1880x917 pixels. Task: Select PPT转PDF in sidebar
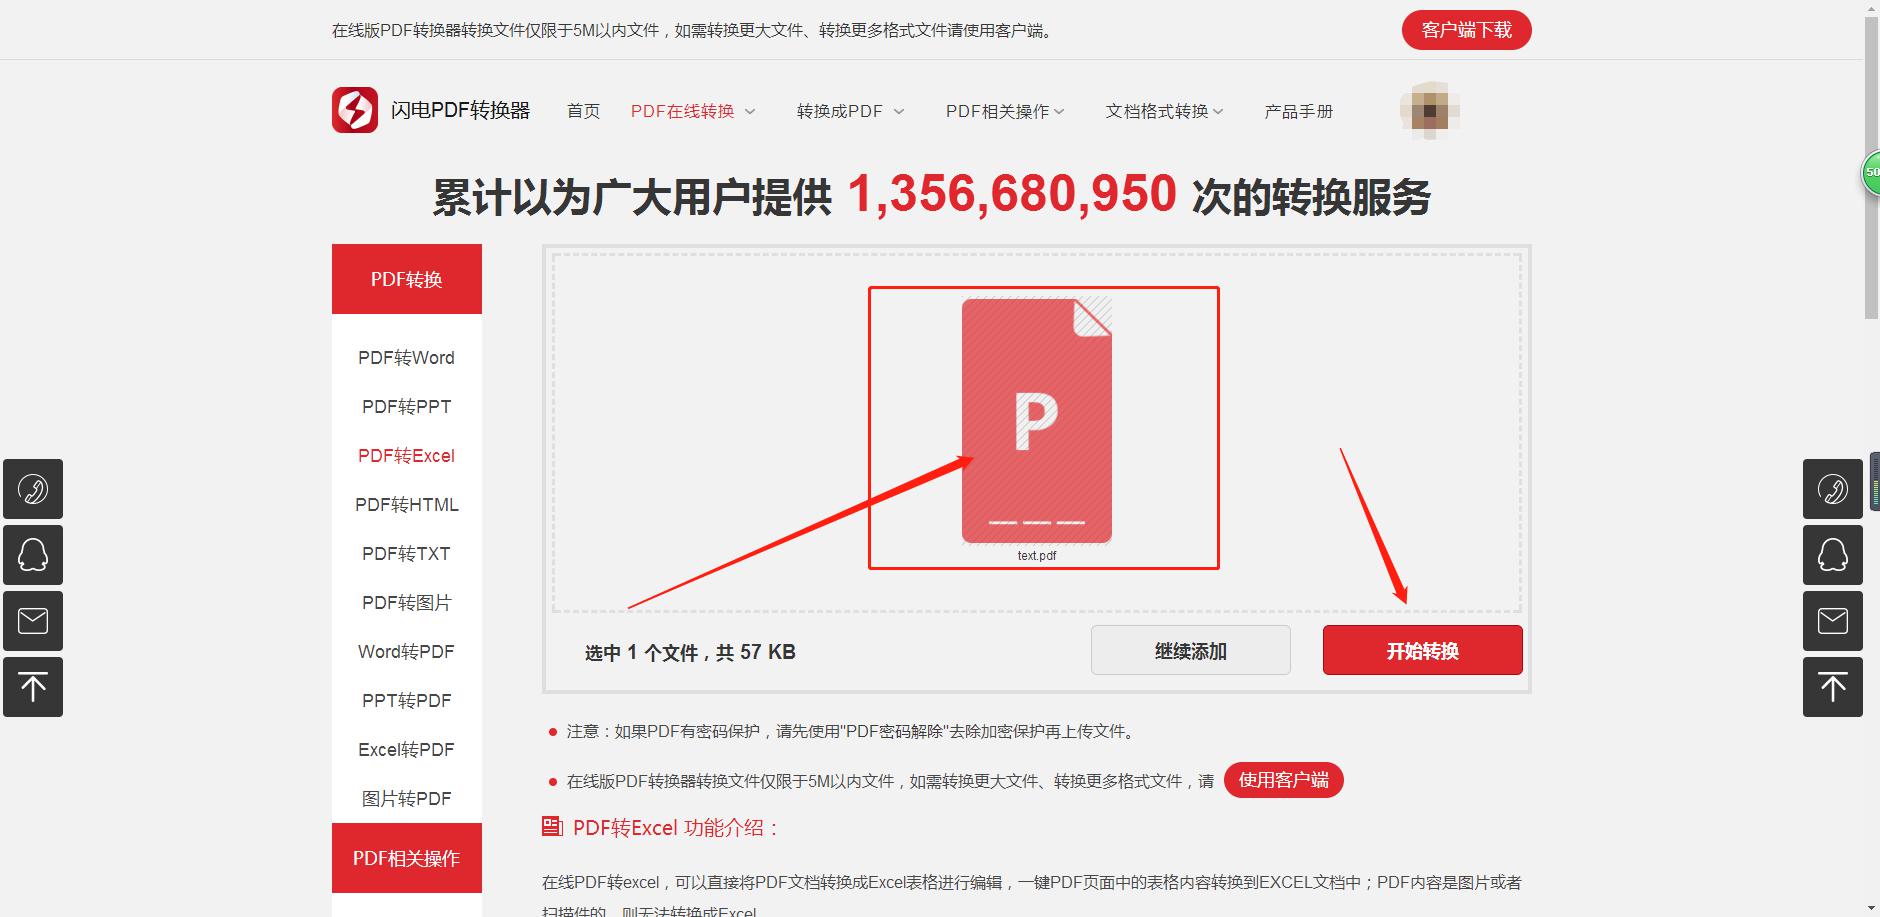[x=406, y=700]
